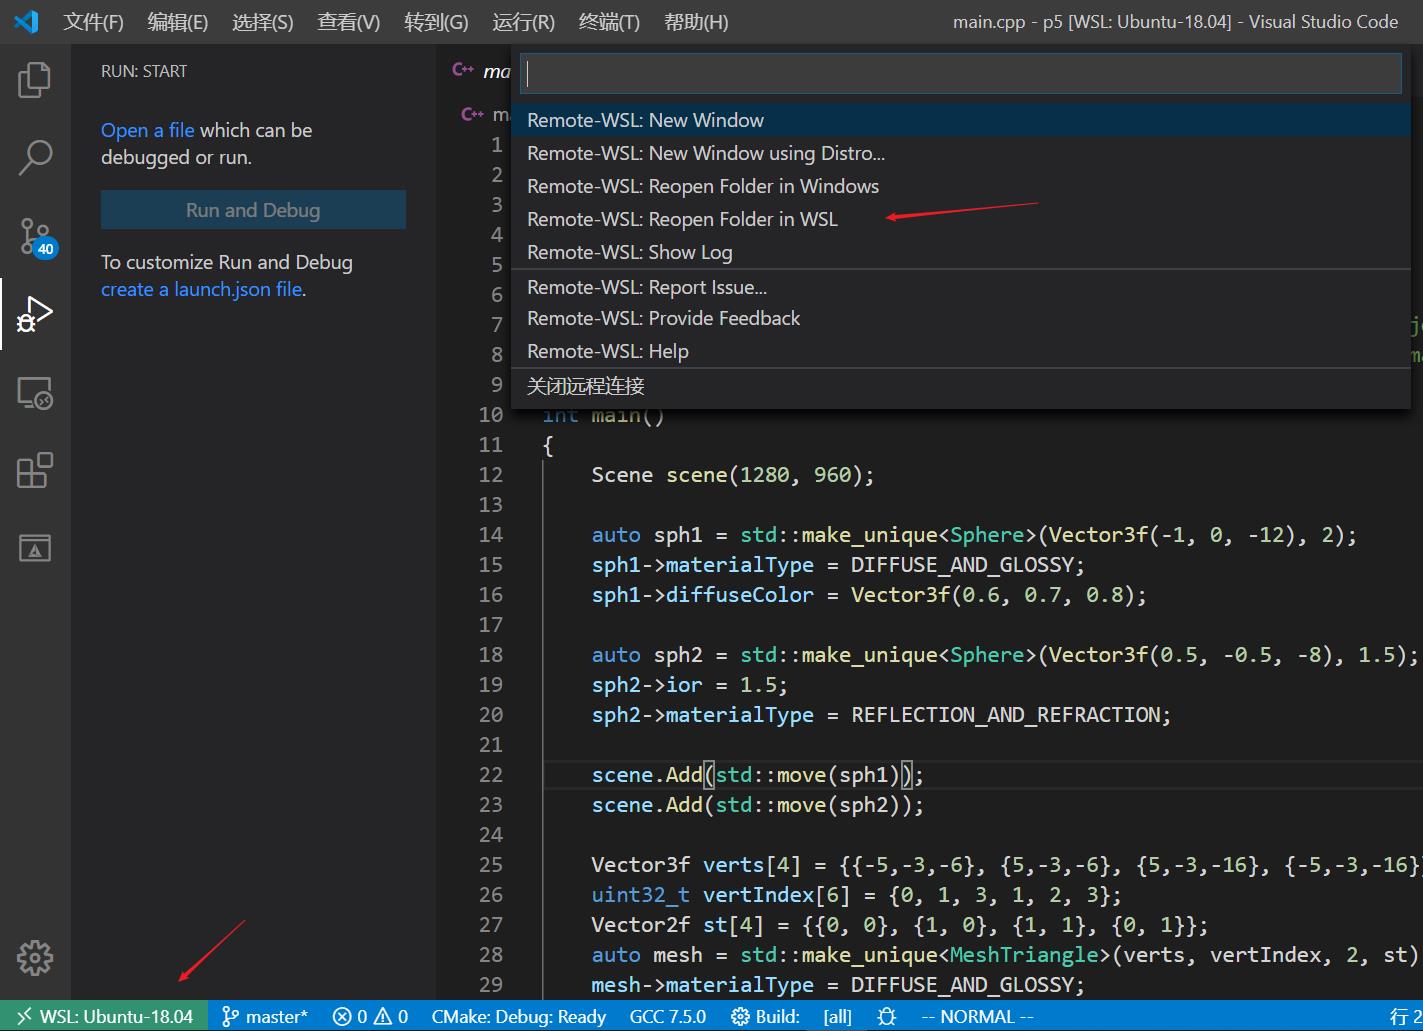Click on sph2->ior = 1.5; line

tap(690, 684)
